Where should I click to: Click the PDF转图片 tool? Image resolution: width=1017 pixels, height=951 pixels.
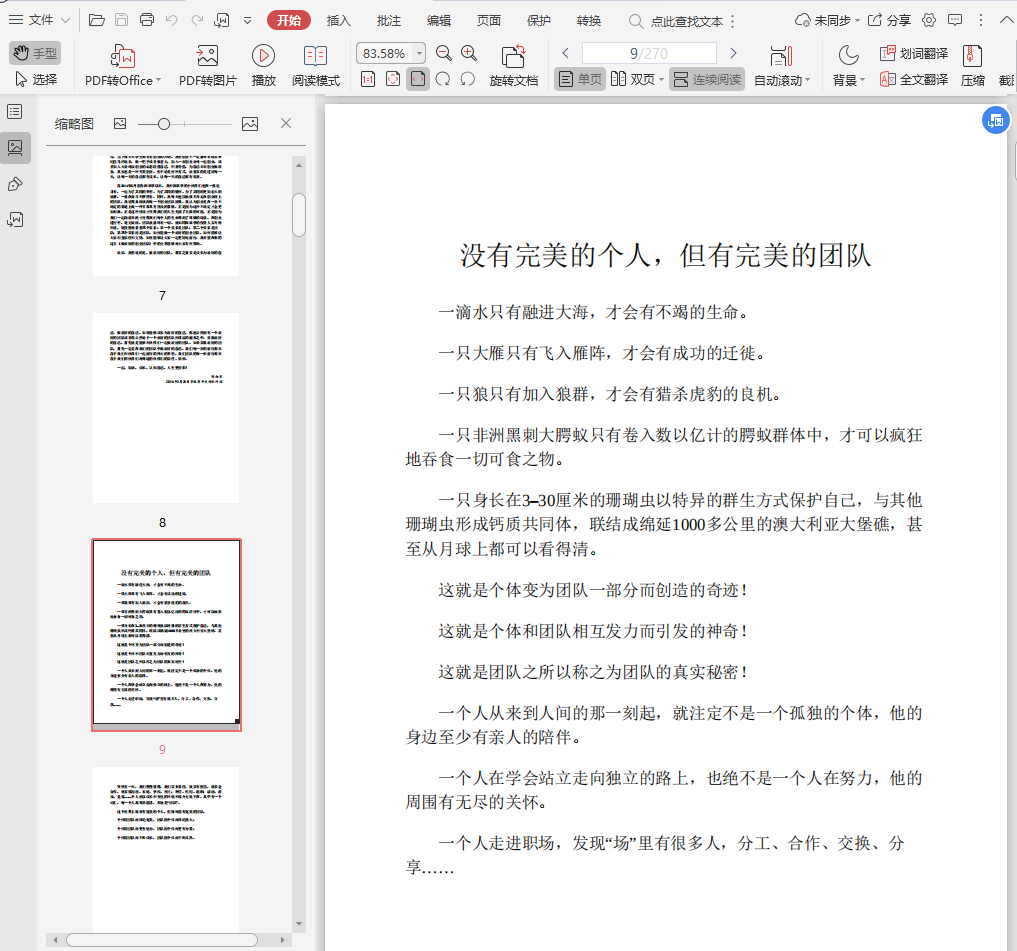pos(208,66)
